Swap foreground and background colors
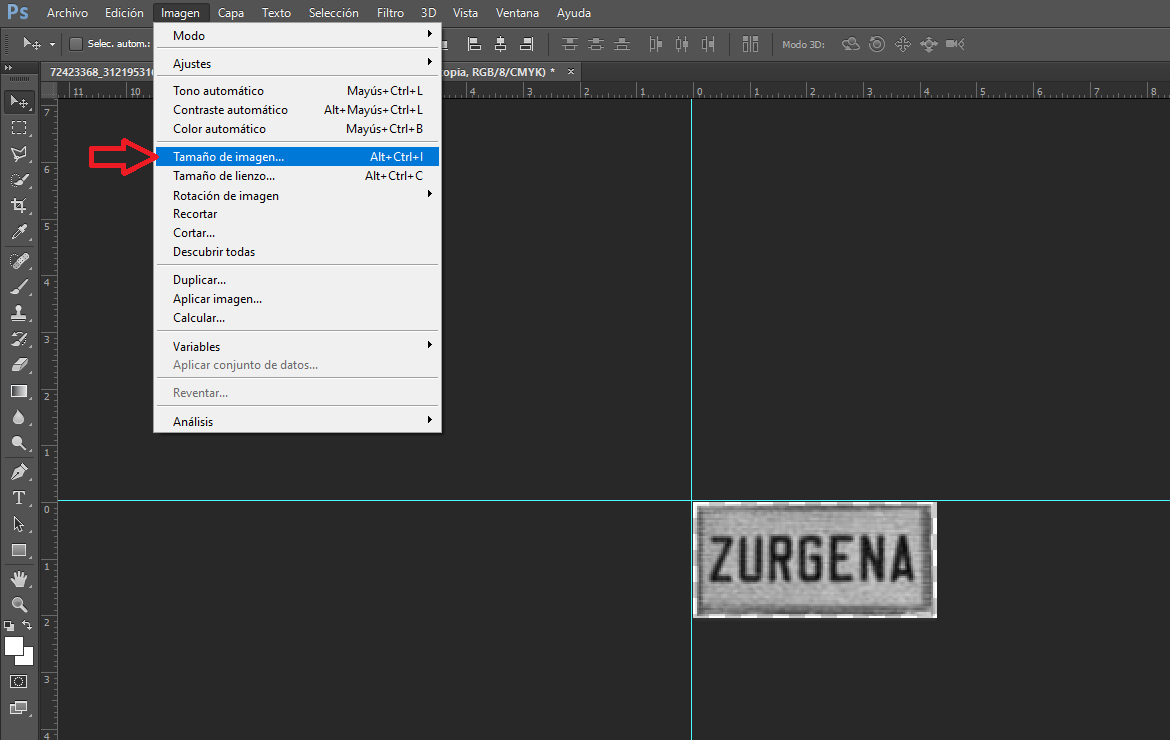1170x740 pixels. tap(27, 625)
